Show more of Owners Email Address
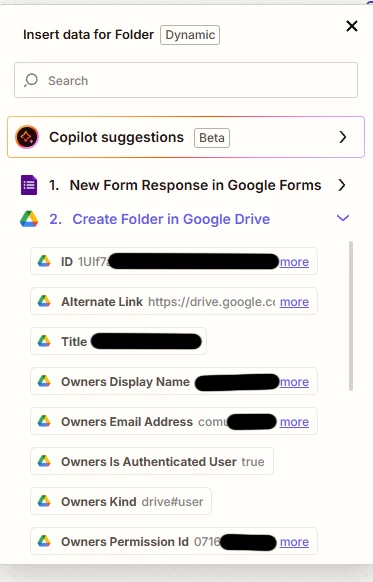Screen dimensions: 373x582 (x=294, y=422)
